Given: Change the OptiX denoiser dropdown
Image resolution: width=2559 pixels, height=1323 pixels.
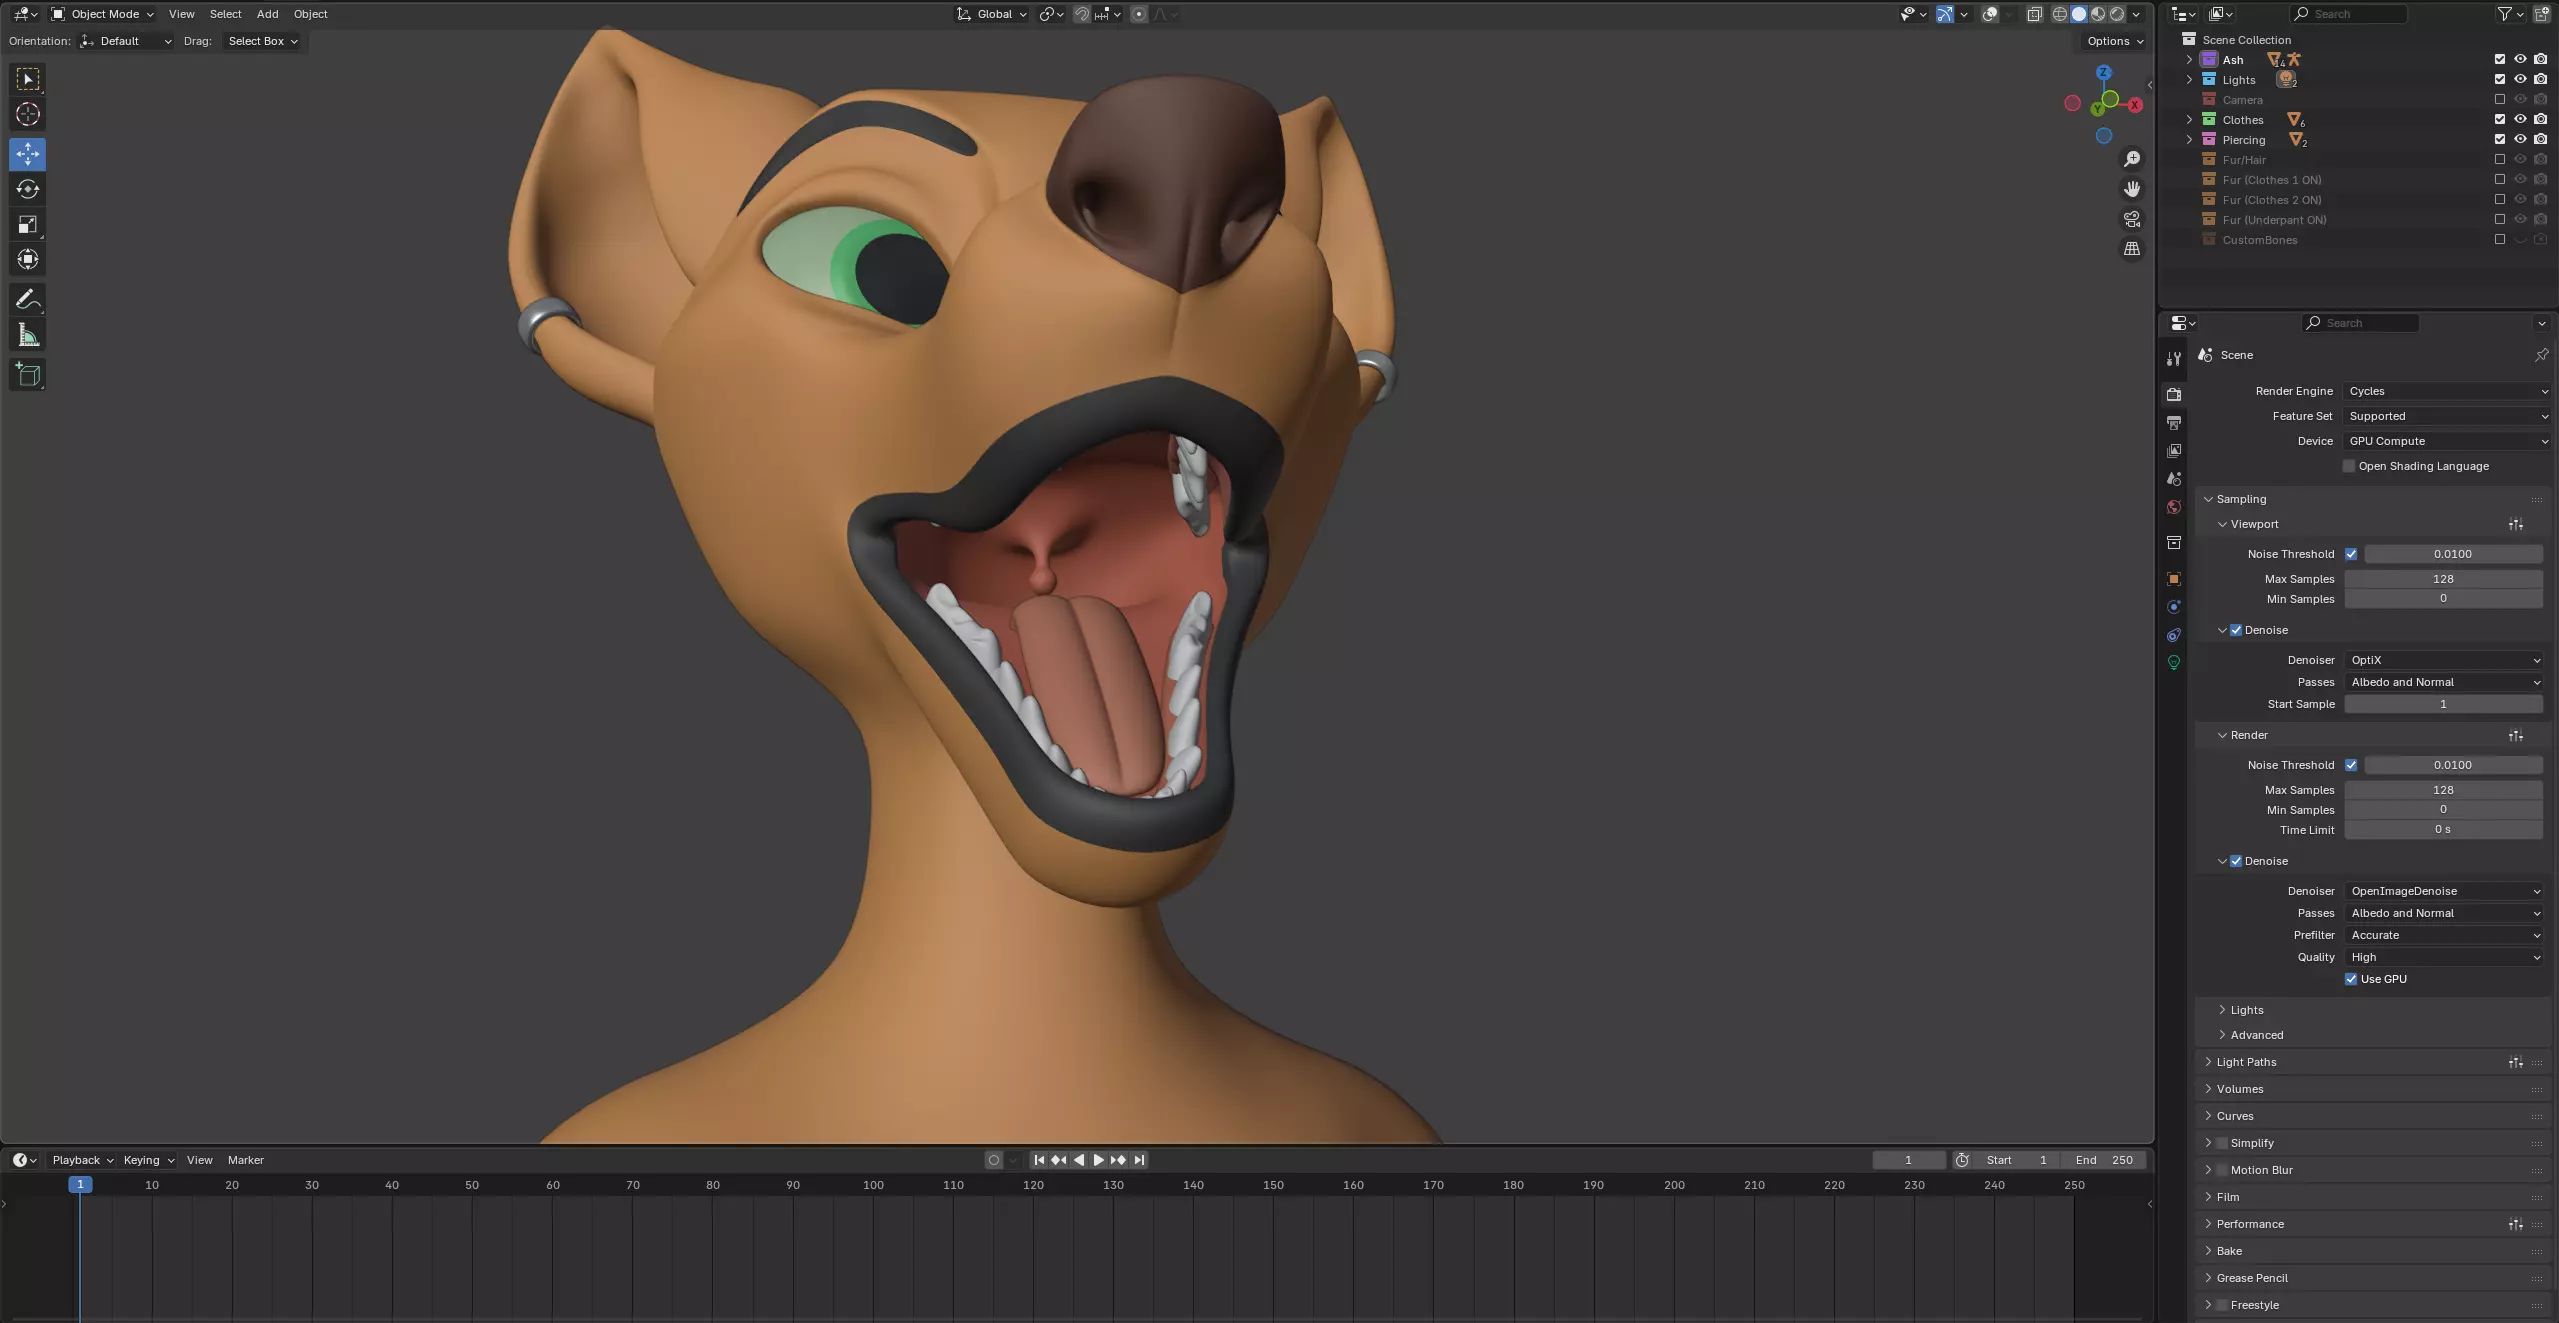Looking at the screenshot, I should 2444,660.
